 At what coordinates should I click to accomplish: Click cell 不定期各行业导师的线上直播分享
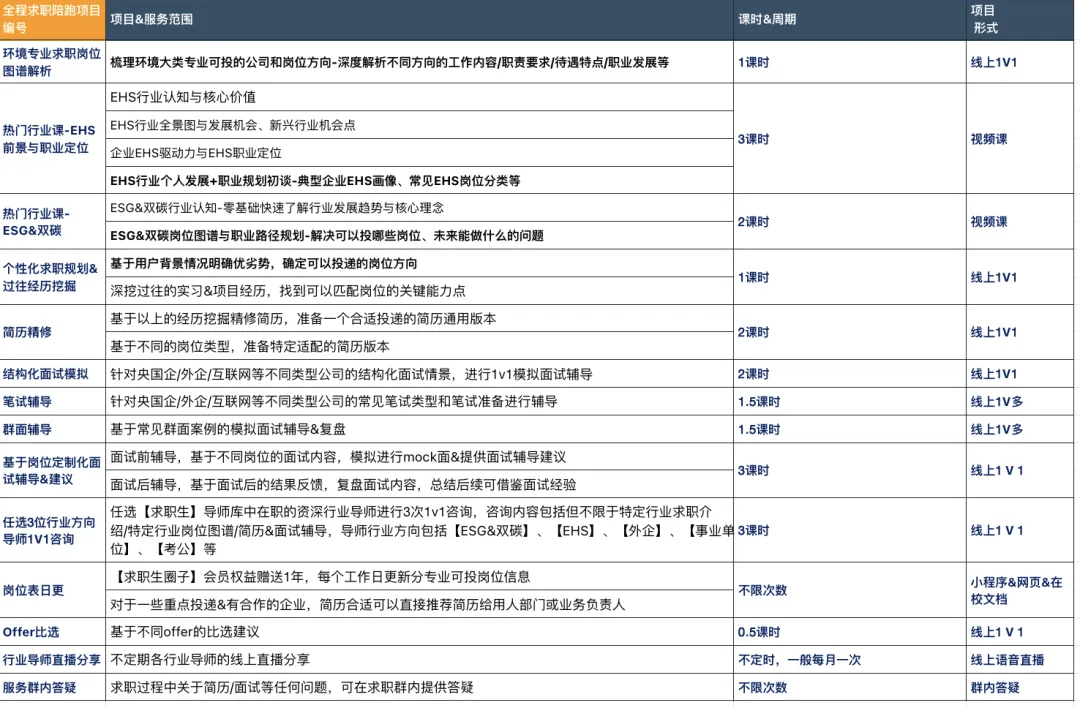tap(419, 659)
